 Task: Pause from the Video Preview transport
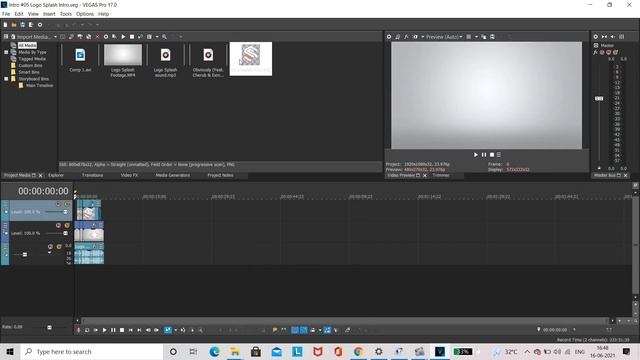coord(484,155)
